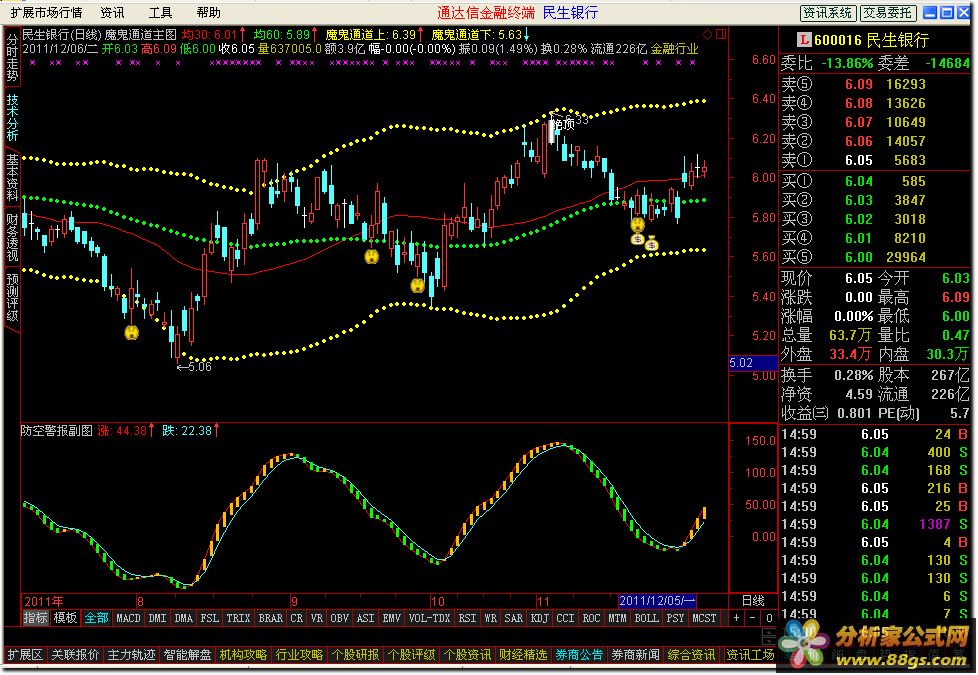Open the 个股研报 bottom tab
Image resolution: width=978 pixels, height=675 pixels.
pos(356,654)
